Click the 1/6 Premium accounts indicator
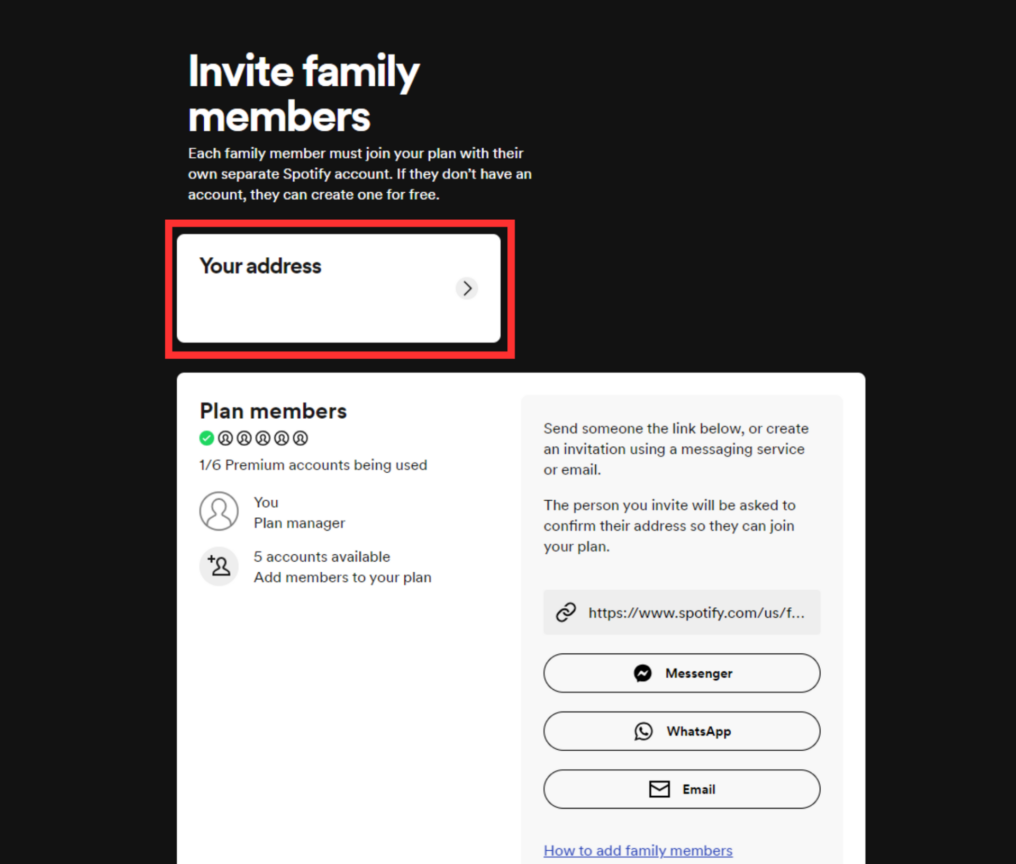This screenshot has width=1016, height=864. [x=313, y=464]
